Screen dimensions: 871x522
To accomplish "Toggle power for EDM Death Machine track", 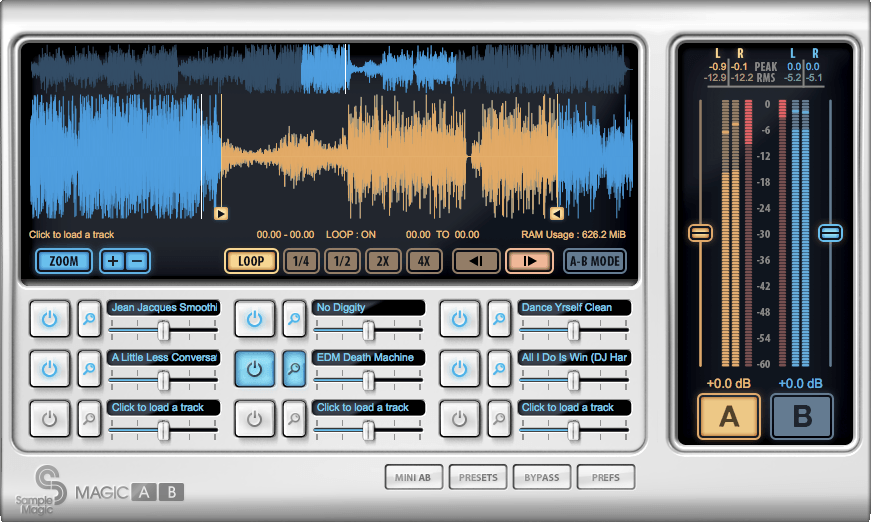I will [x=254, y=369].
